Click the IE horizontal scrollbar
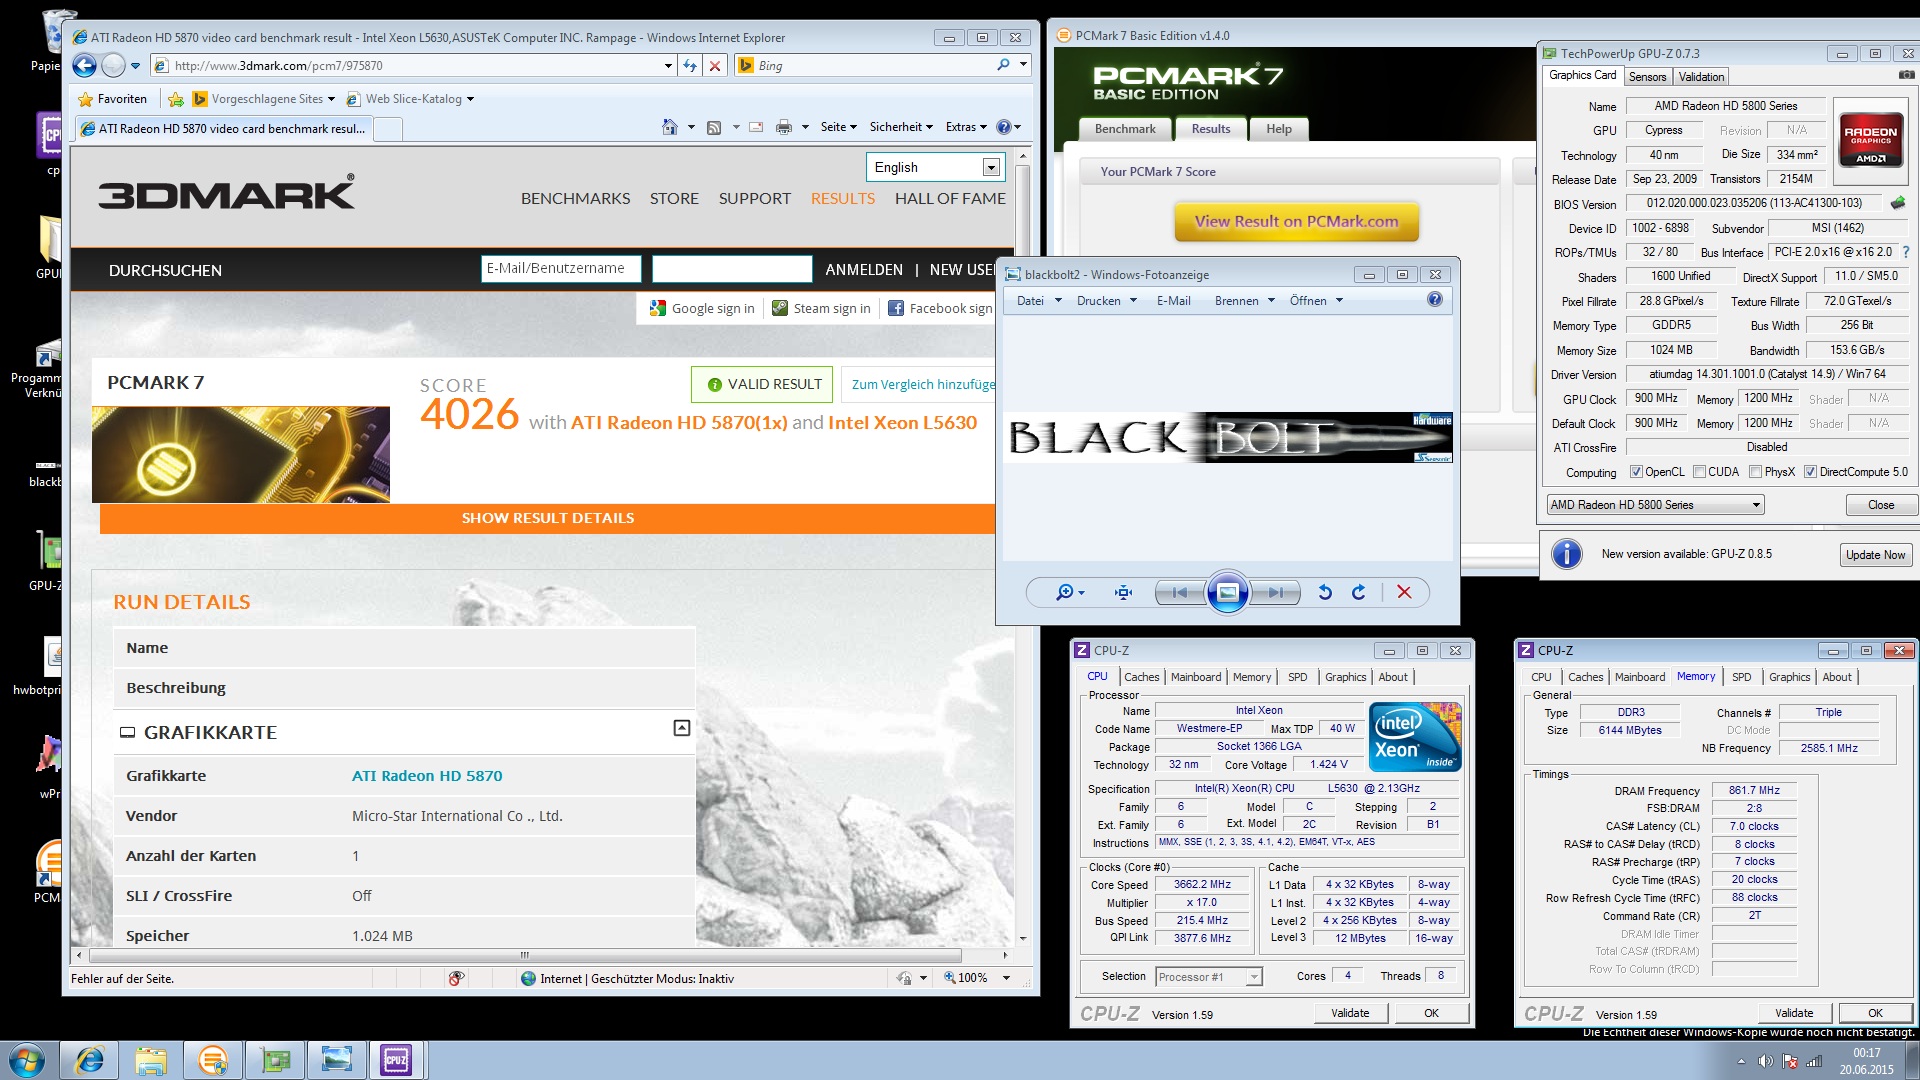 point(525,955)
